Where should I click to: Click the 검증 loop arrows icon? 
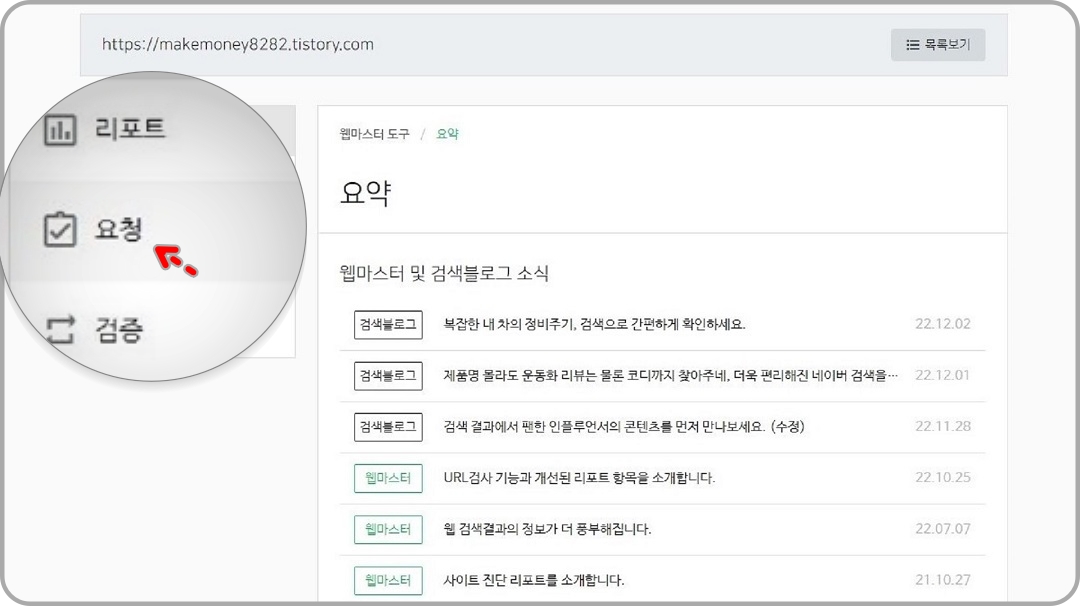point(60,329)
